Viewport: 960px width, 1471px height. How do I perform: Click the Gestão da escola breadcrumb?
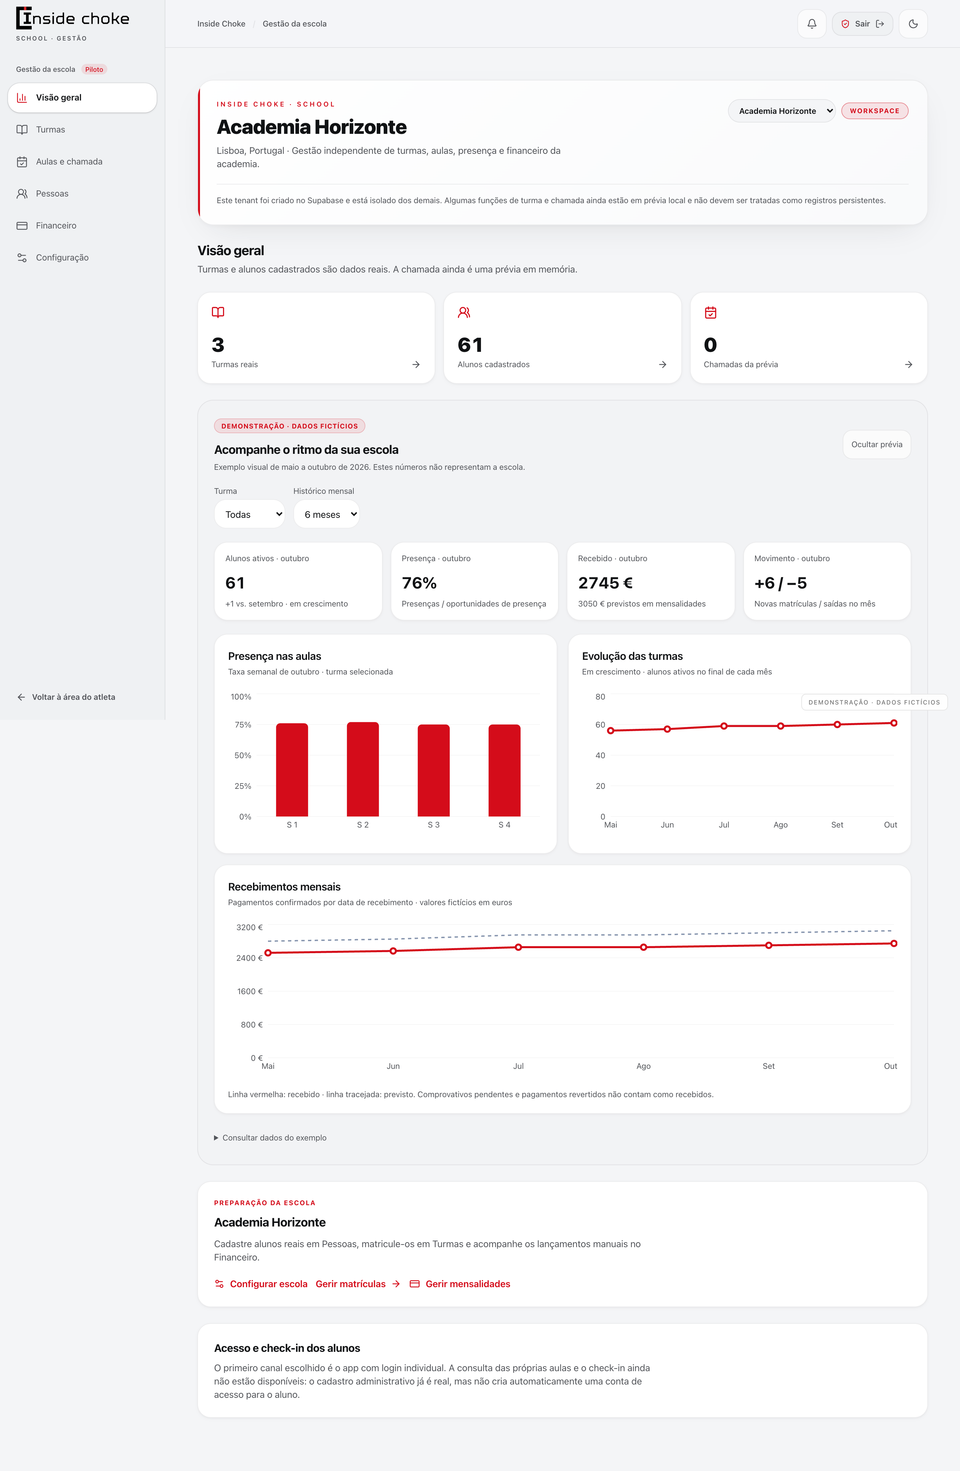pyautogui.click(x=295, y=24)
